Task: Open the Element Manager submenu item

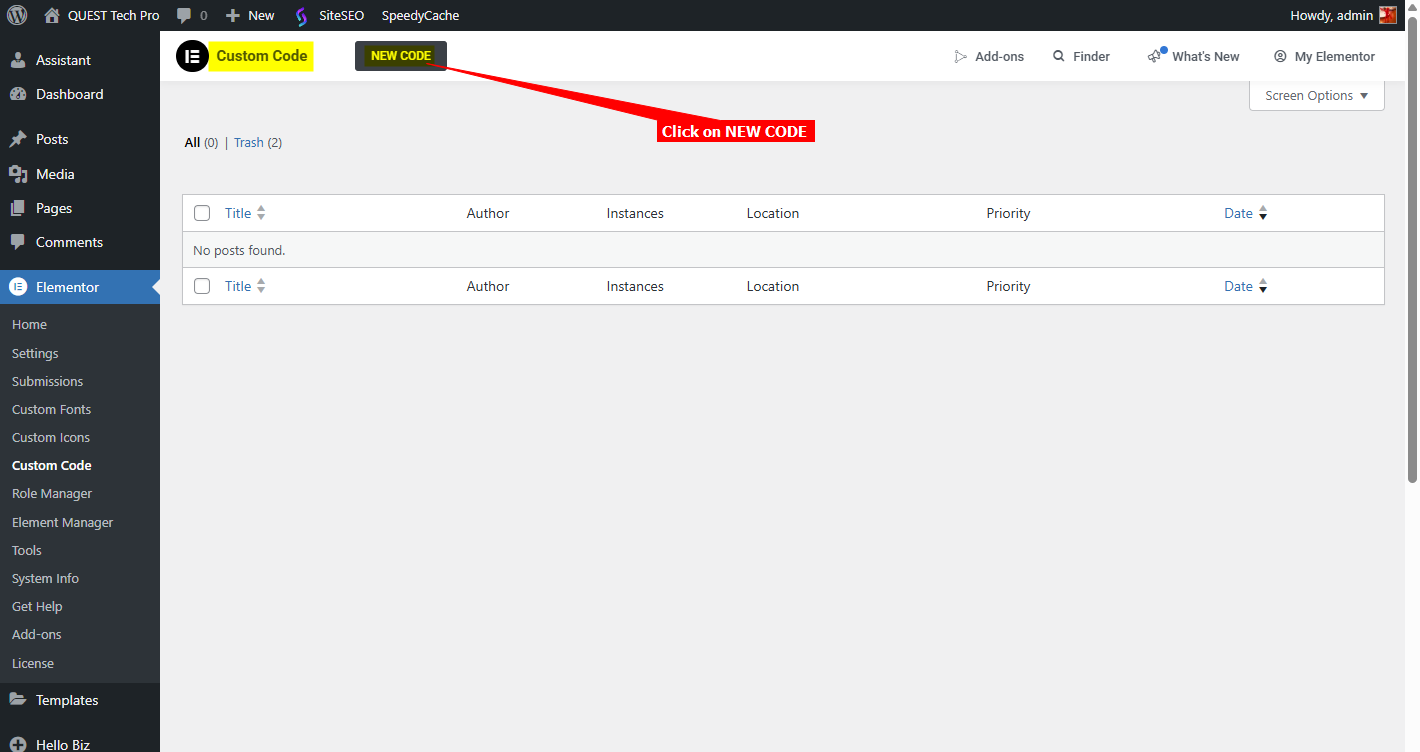Action: [x=62, y=522]
